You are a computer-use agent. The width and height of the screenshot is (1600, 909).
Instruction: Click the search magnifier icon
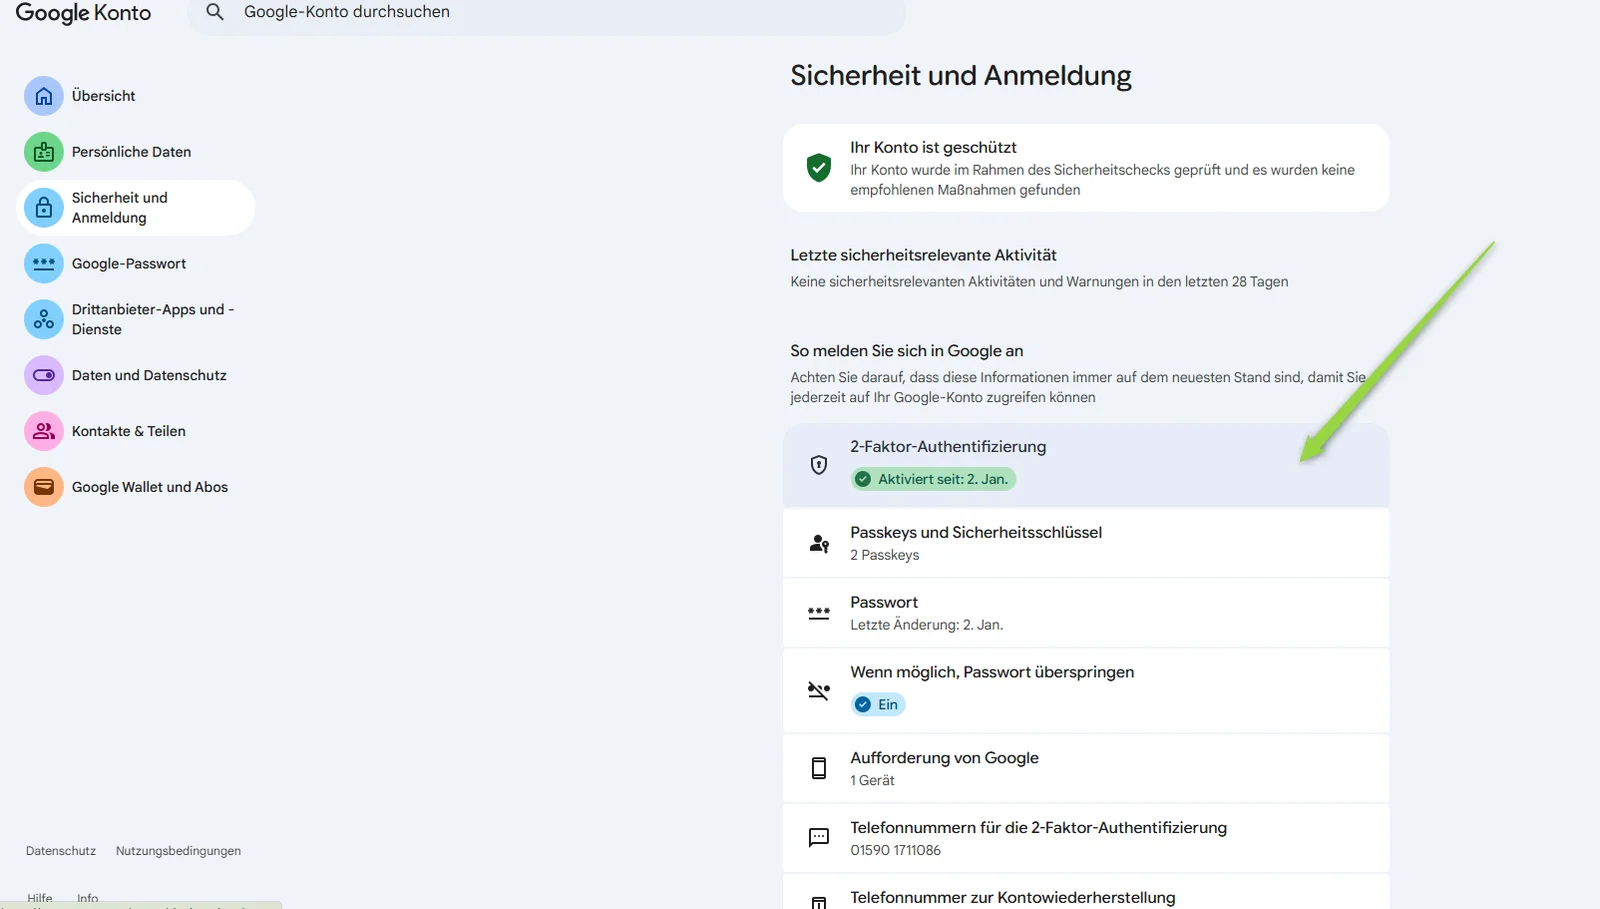click(215, 12)
